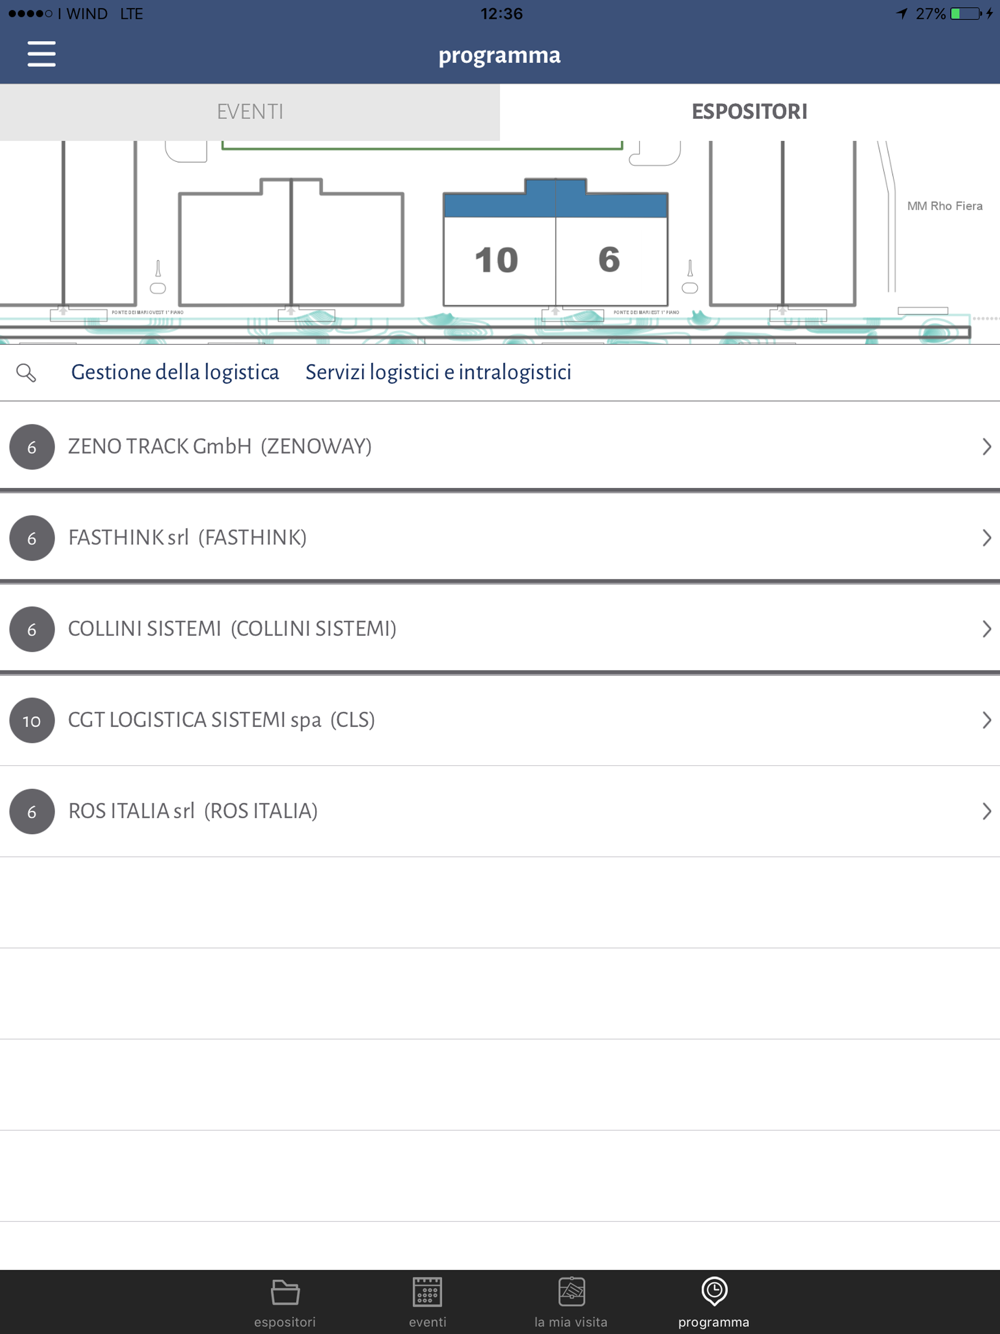This screenshot has width=1000, height=1334.
Task: Tap hall 6 badge beside COLLINI SISTEMI
Action: click(x=32, y=629)
